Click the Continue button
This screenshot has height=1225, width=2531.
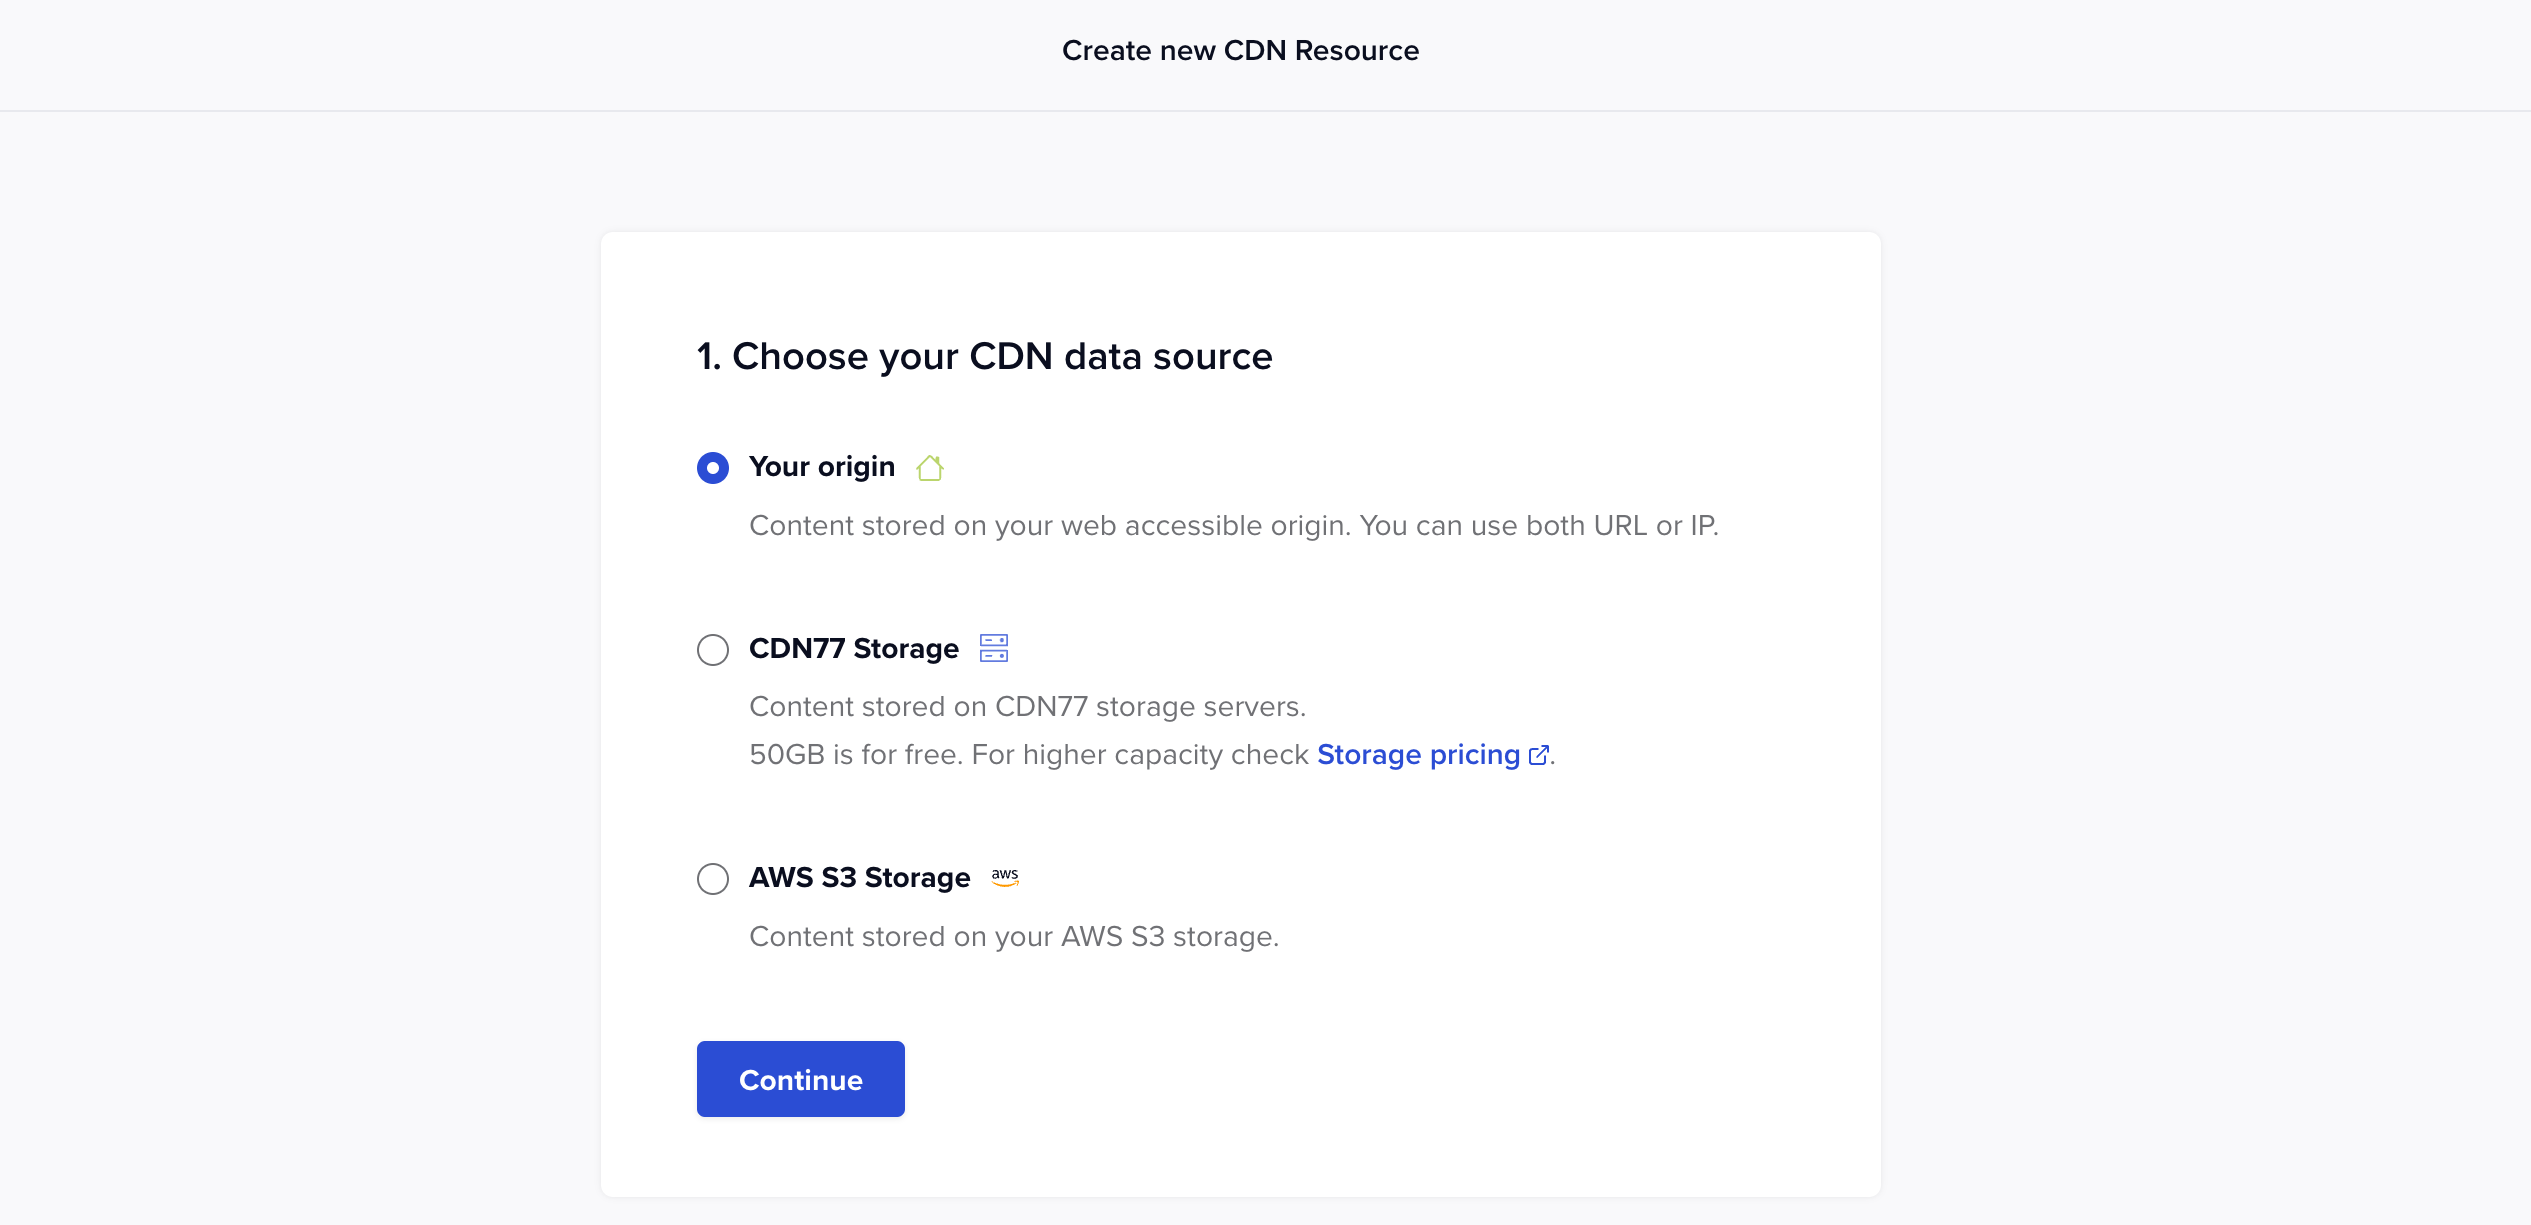tap(800, 1079)
